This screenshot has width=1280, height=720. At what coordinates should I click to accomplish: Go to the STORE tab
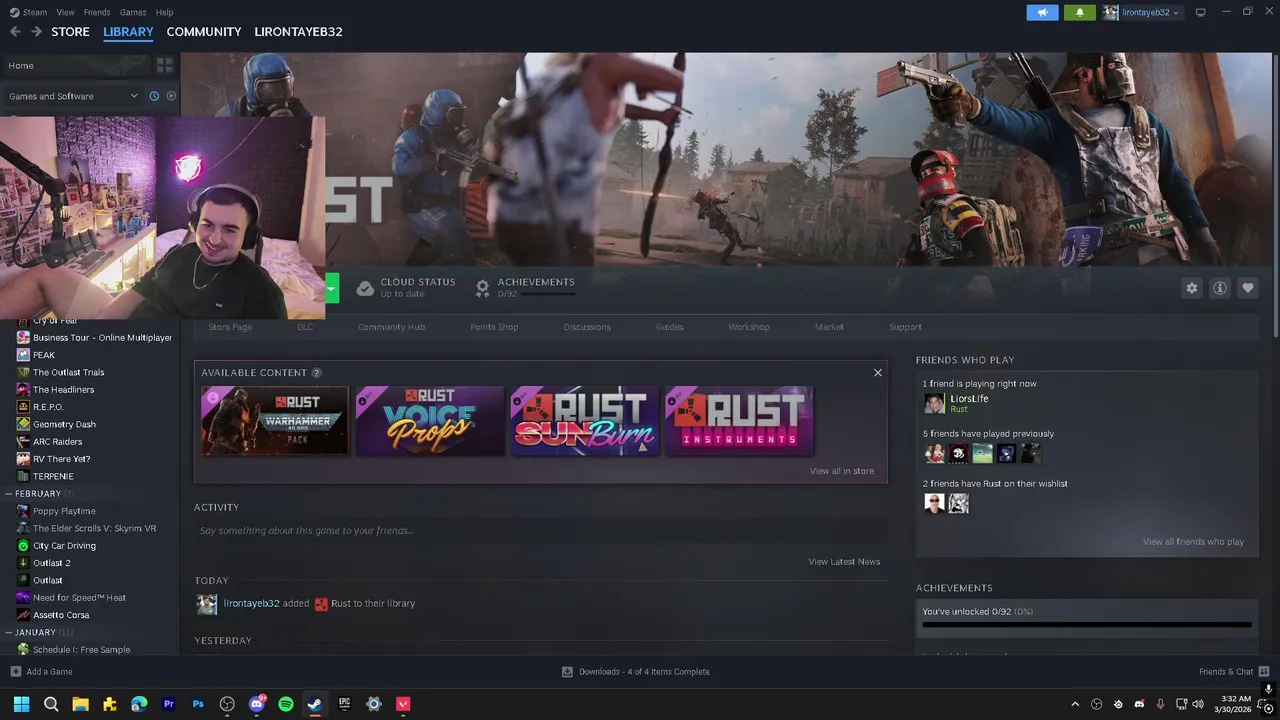point(70,32)
